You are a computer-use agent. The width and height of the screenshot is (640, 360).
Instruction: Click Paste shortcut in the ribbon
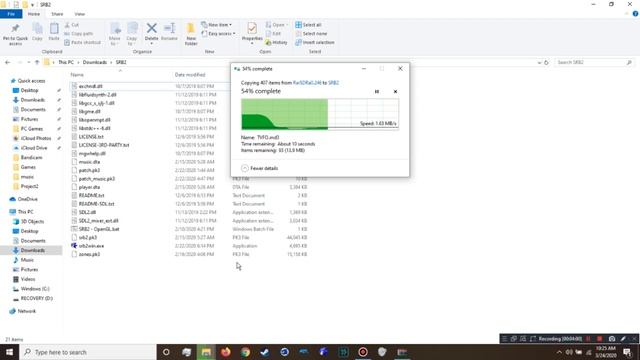[82, 42]
